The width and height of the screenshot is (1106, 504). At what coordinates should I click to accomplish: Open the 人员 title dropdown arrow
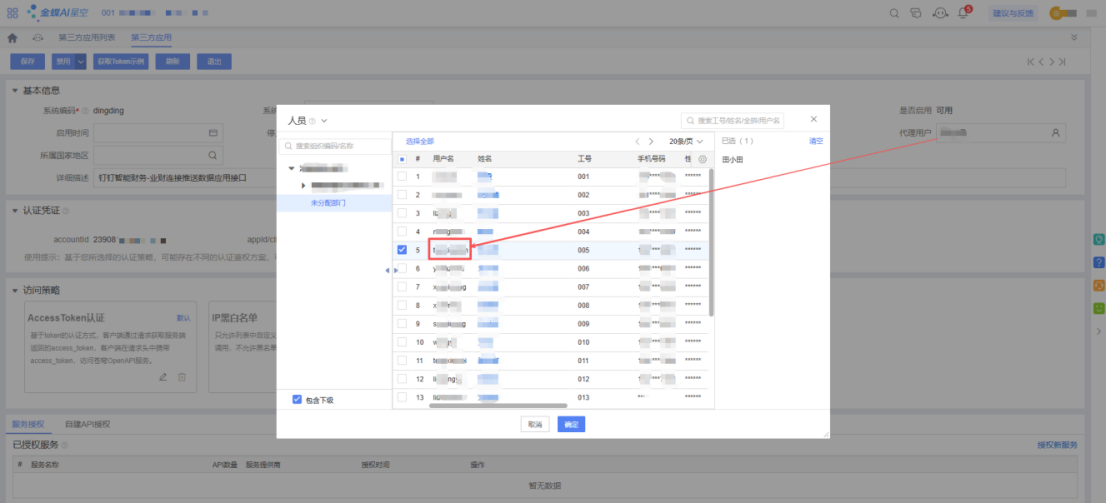coord(324,121)
